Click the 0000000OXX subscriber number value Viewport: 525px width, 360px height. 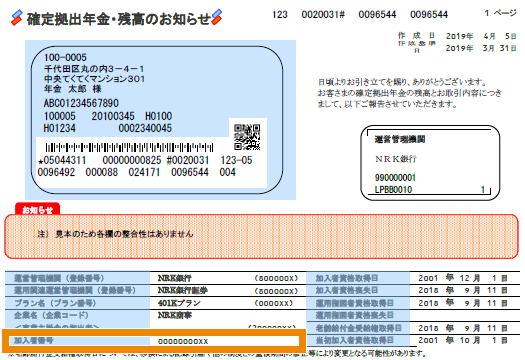(x=183, y=342)
